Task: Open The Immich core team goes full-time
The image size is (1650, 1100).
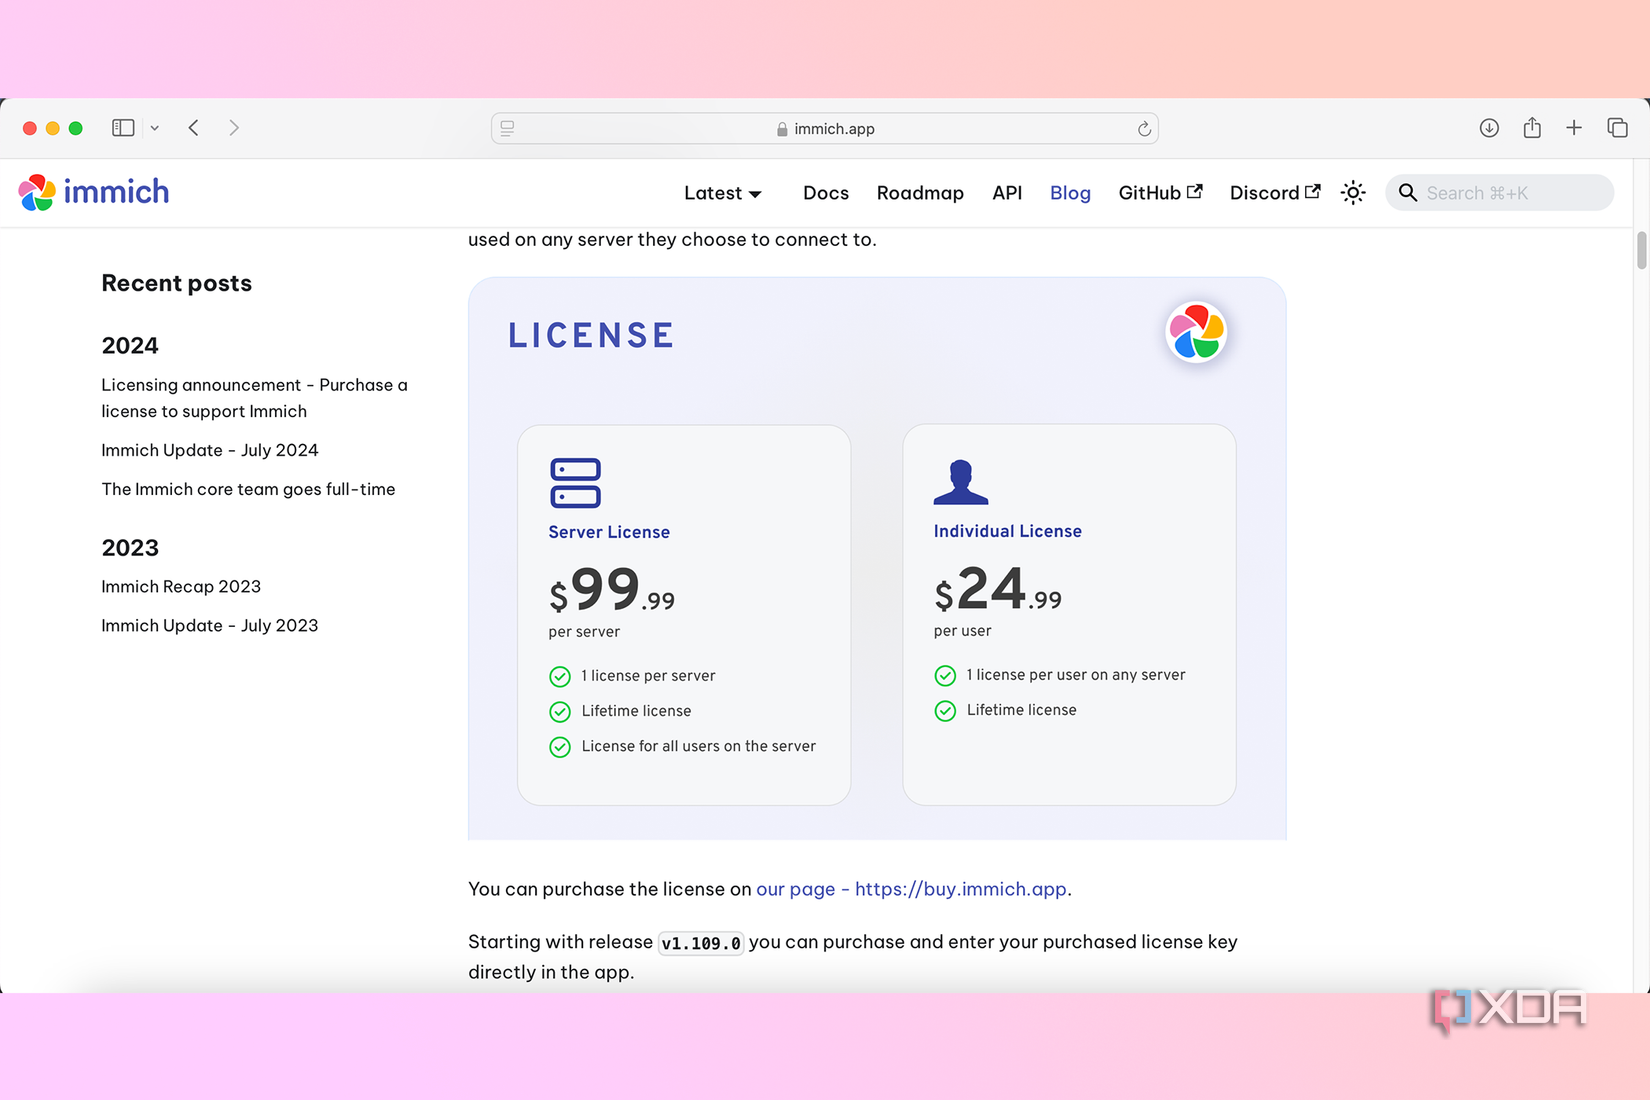Action: (248, 489)
